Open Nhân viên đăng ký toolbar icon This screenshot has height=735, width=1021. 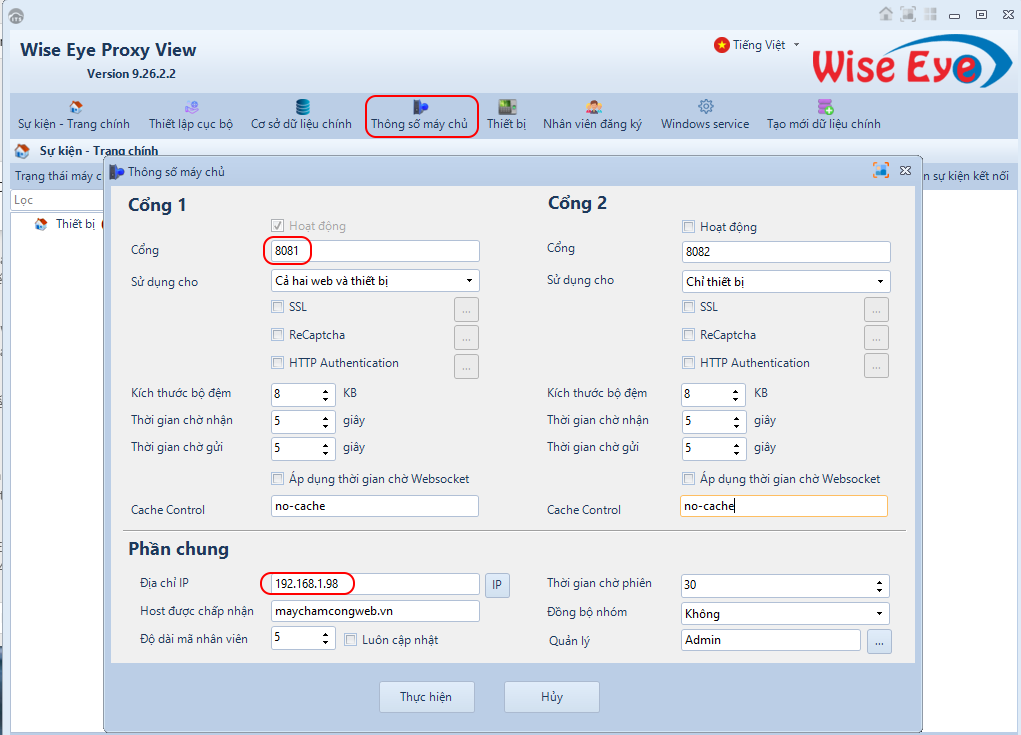click(x=593, y=107)
